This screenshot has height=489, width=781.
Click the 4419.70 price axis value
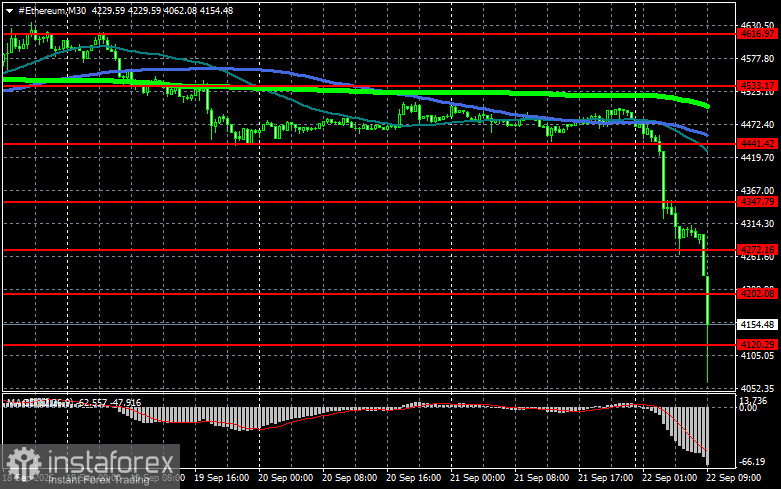(x=757, y=157)
